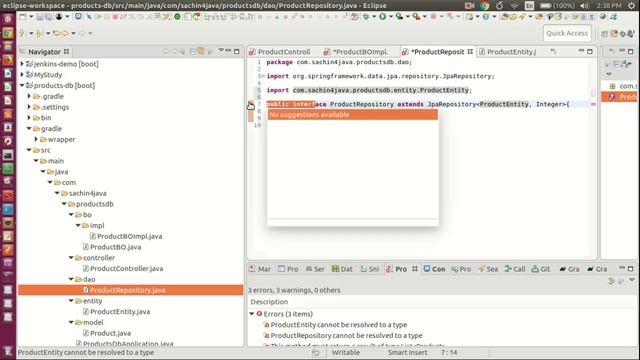Expand the .settings folder
Image resolution: width=640 pixels, height=360 pixels.
(x=29, y=107)
